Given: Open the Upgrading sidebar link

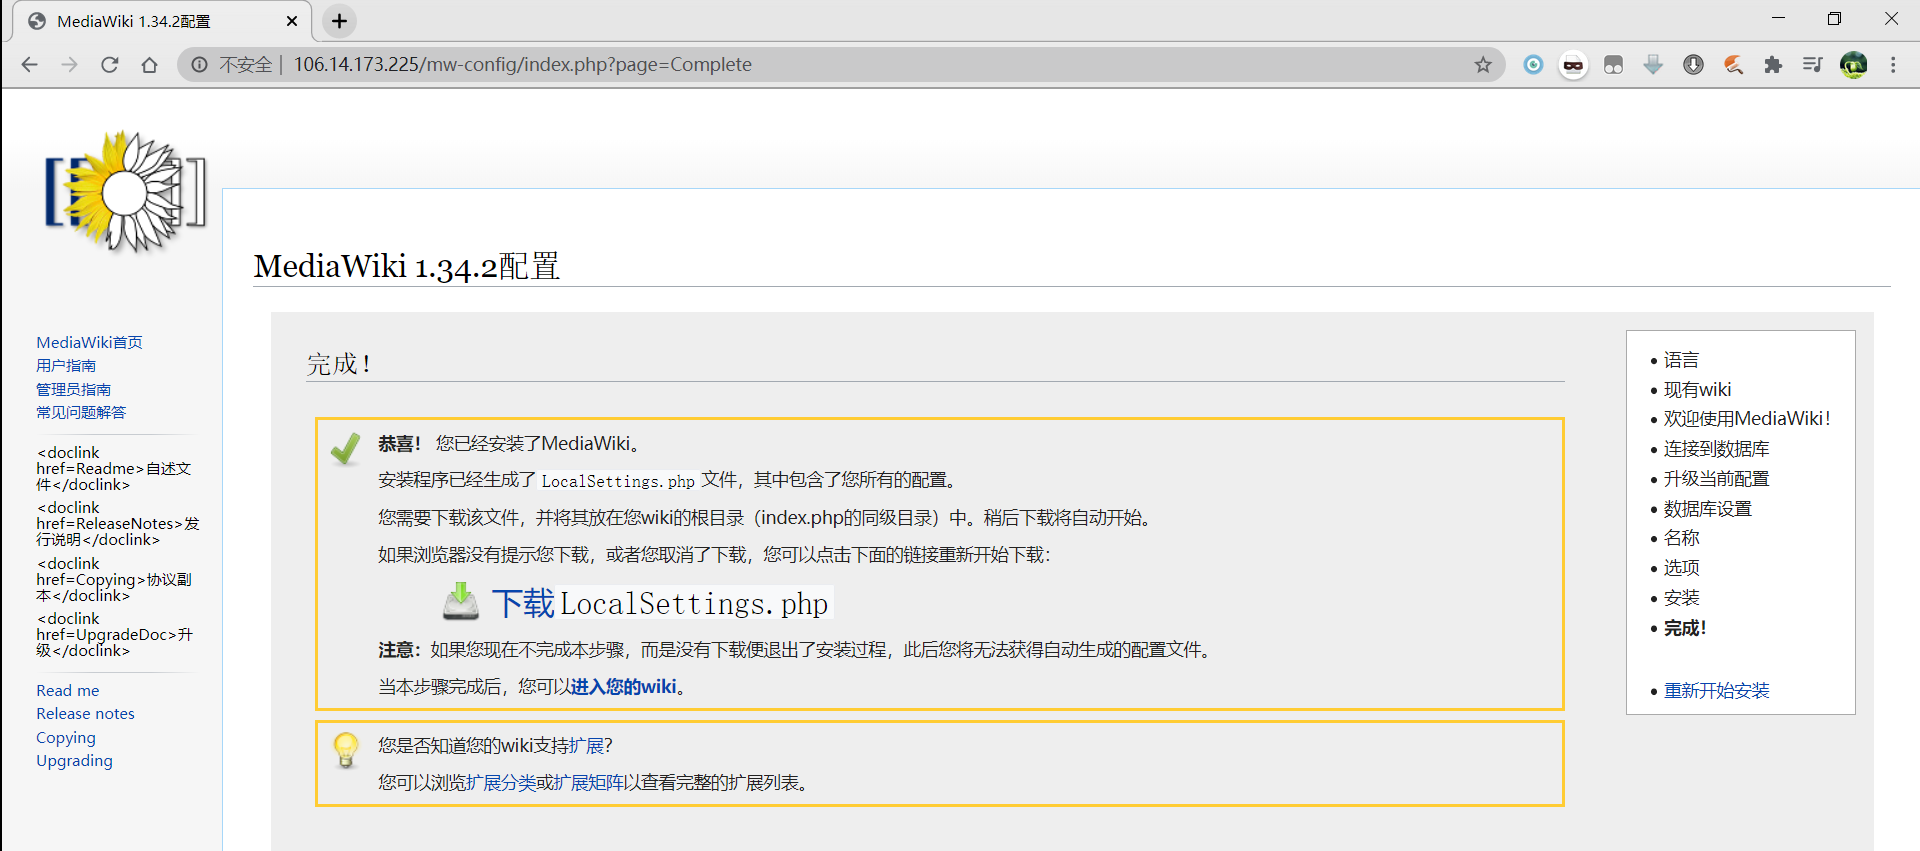Looking at the screenshot, I should pos(74,761).
